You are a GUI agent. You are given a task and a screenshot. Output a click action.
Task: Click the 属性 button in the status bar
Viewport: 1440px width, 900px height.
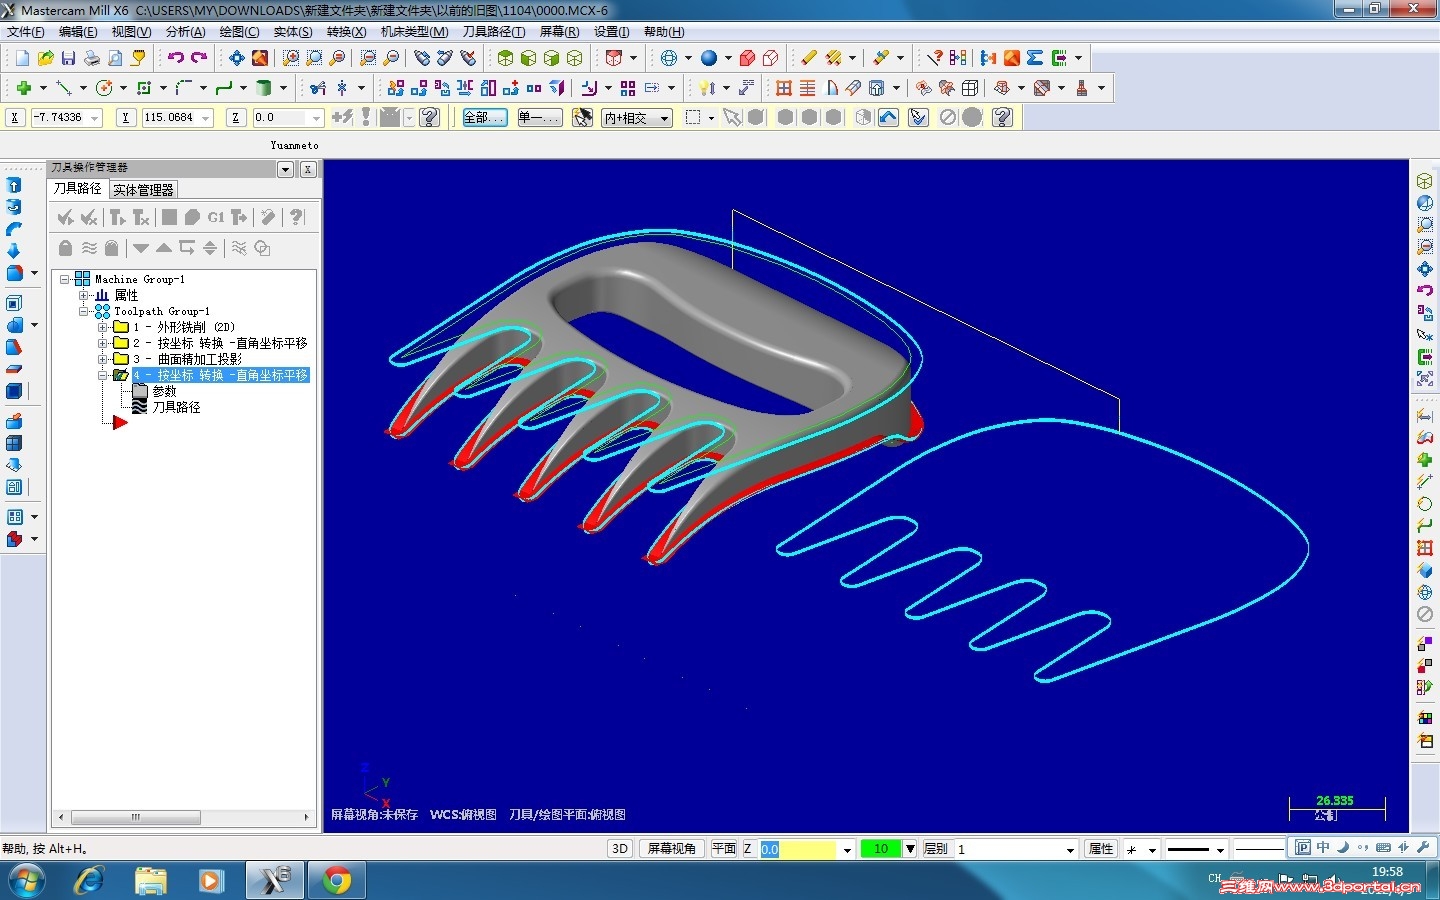[1101, 849]
